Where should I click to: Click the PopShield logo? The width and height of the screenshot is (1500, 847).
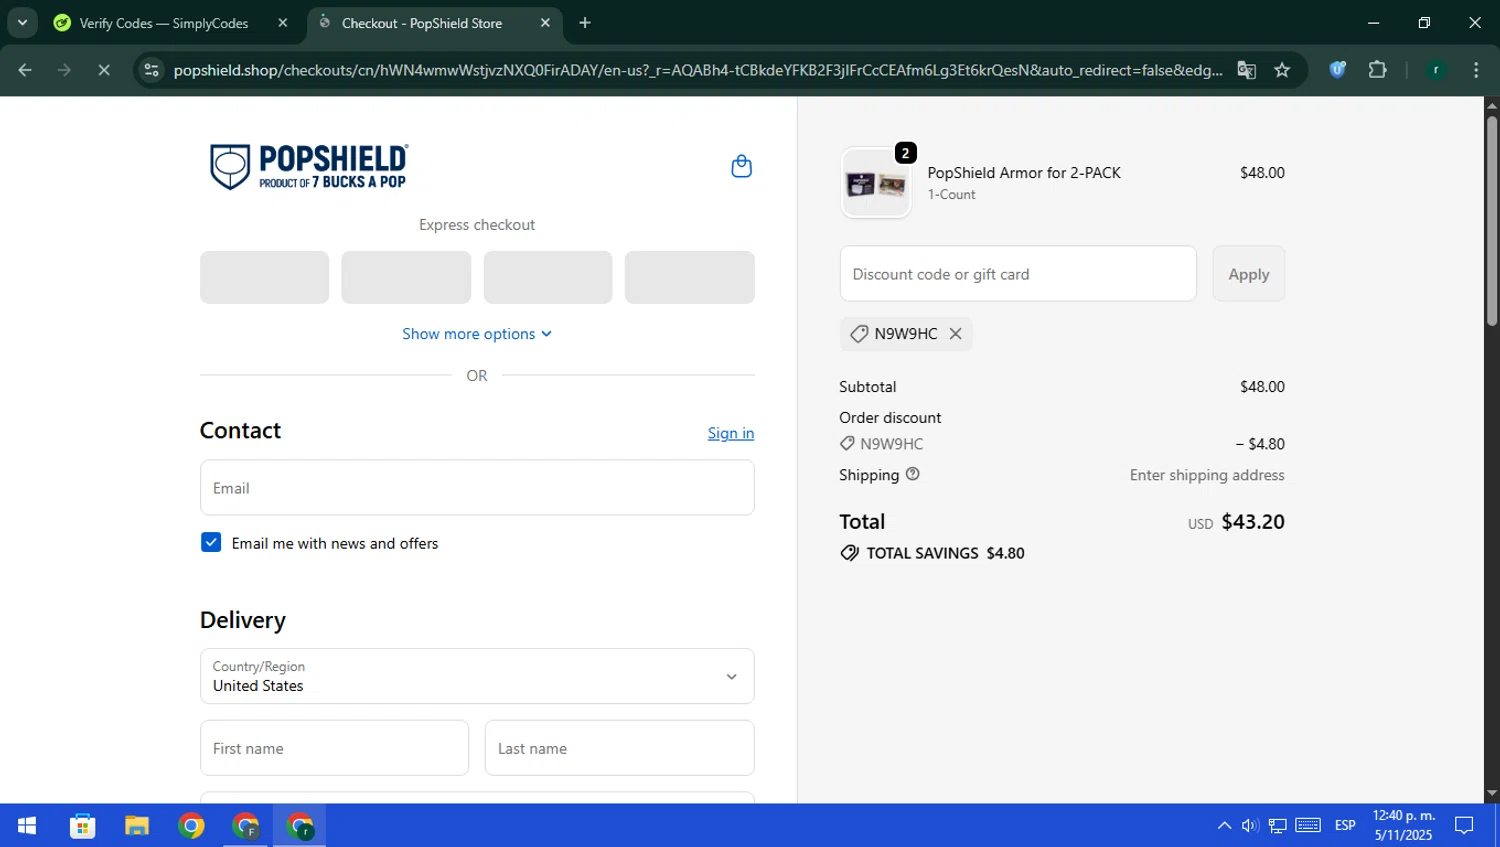[x=308, y=166]
